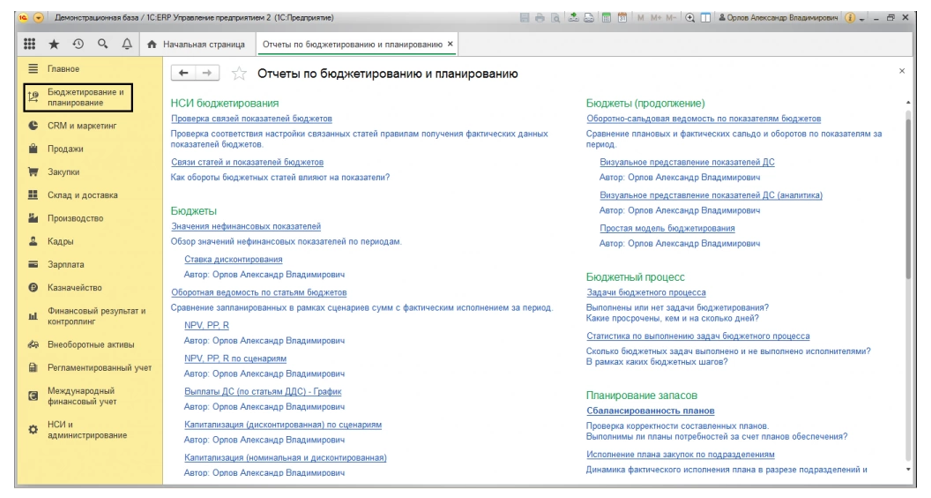
Task: Open the Казначейство section
Action: [75, 287]
